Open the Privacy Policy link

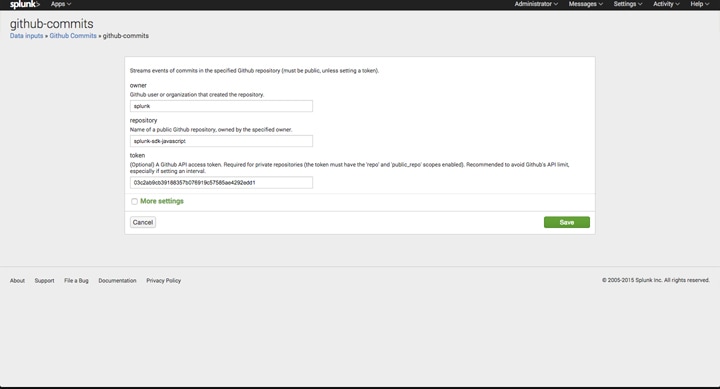pyautogui.click(x=163, y=281)
